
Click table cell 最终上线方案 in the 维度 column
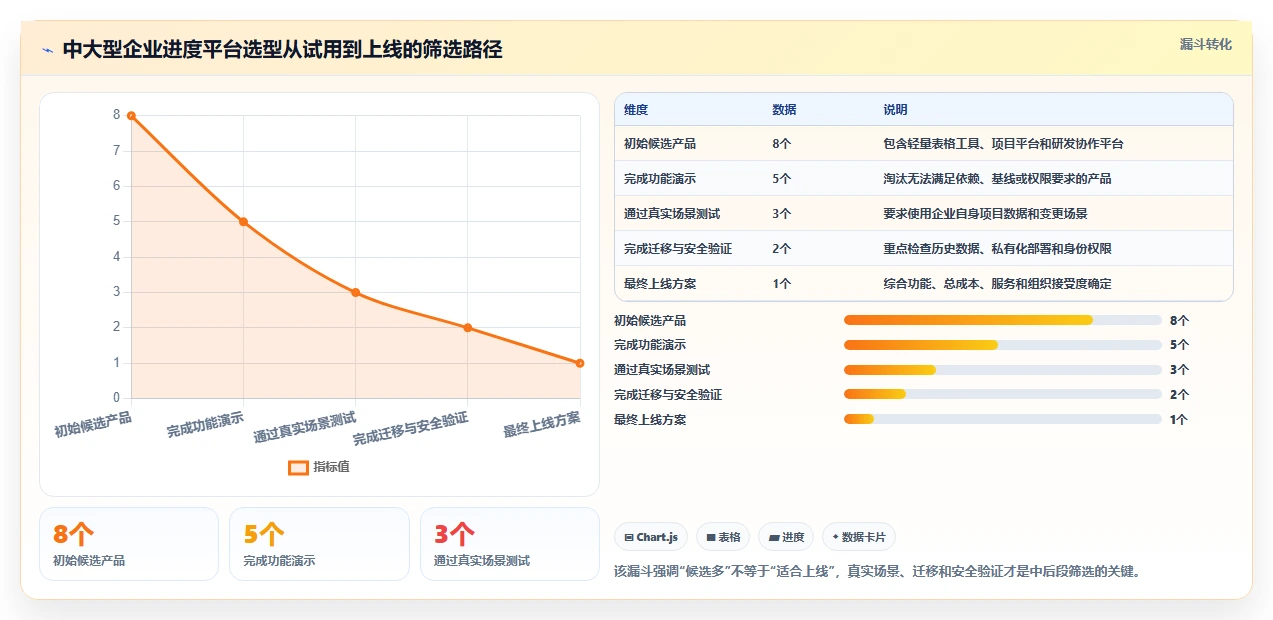(x=660, y=284)
